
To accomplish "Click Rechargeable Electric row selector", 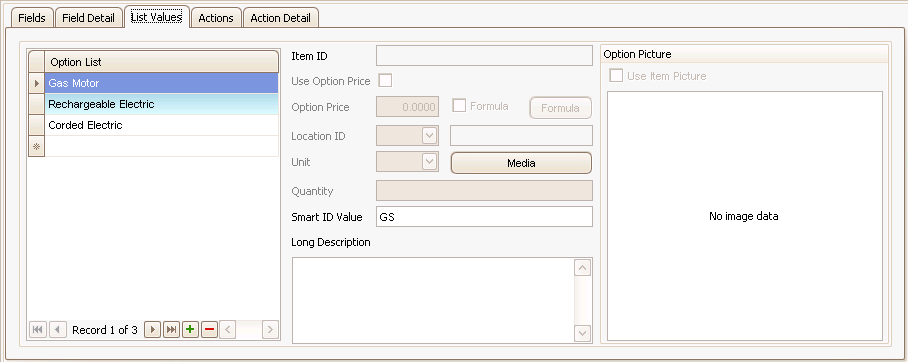I will tap(36, 104).
